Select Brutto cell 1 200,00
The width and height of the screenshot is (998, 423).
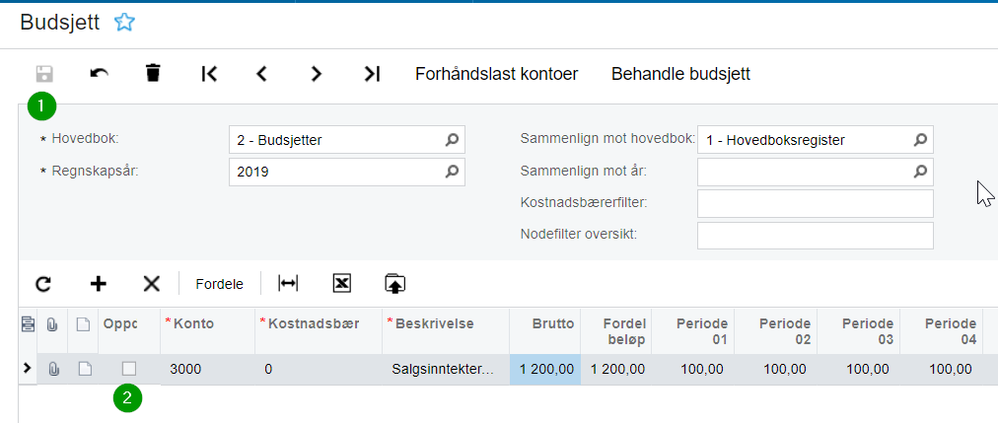tap(545, 369)
